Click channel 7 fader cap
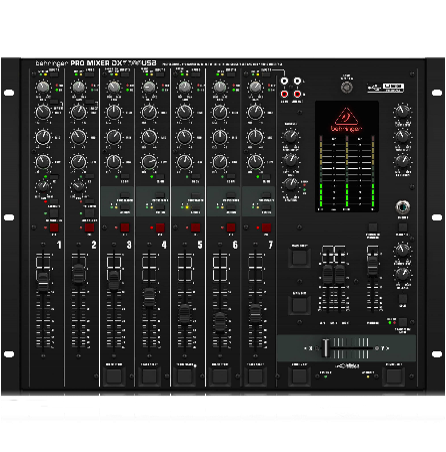 (255, 313)
